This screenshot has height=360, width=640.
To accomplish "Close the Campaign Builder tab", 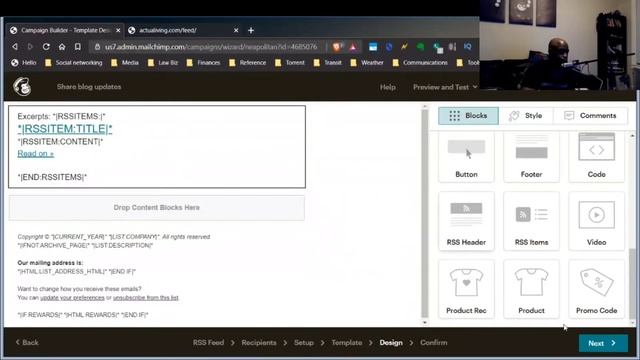I will coord(118,30).
